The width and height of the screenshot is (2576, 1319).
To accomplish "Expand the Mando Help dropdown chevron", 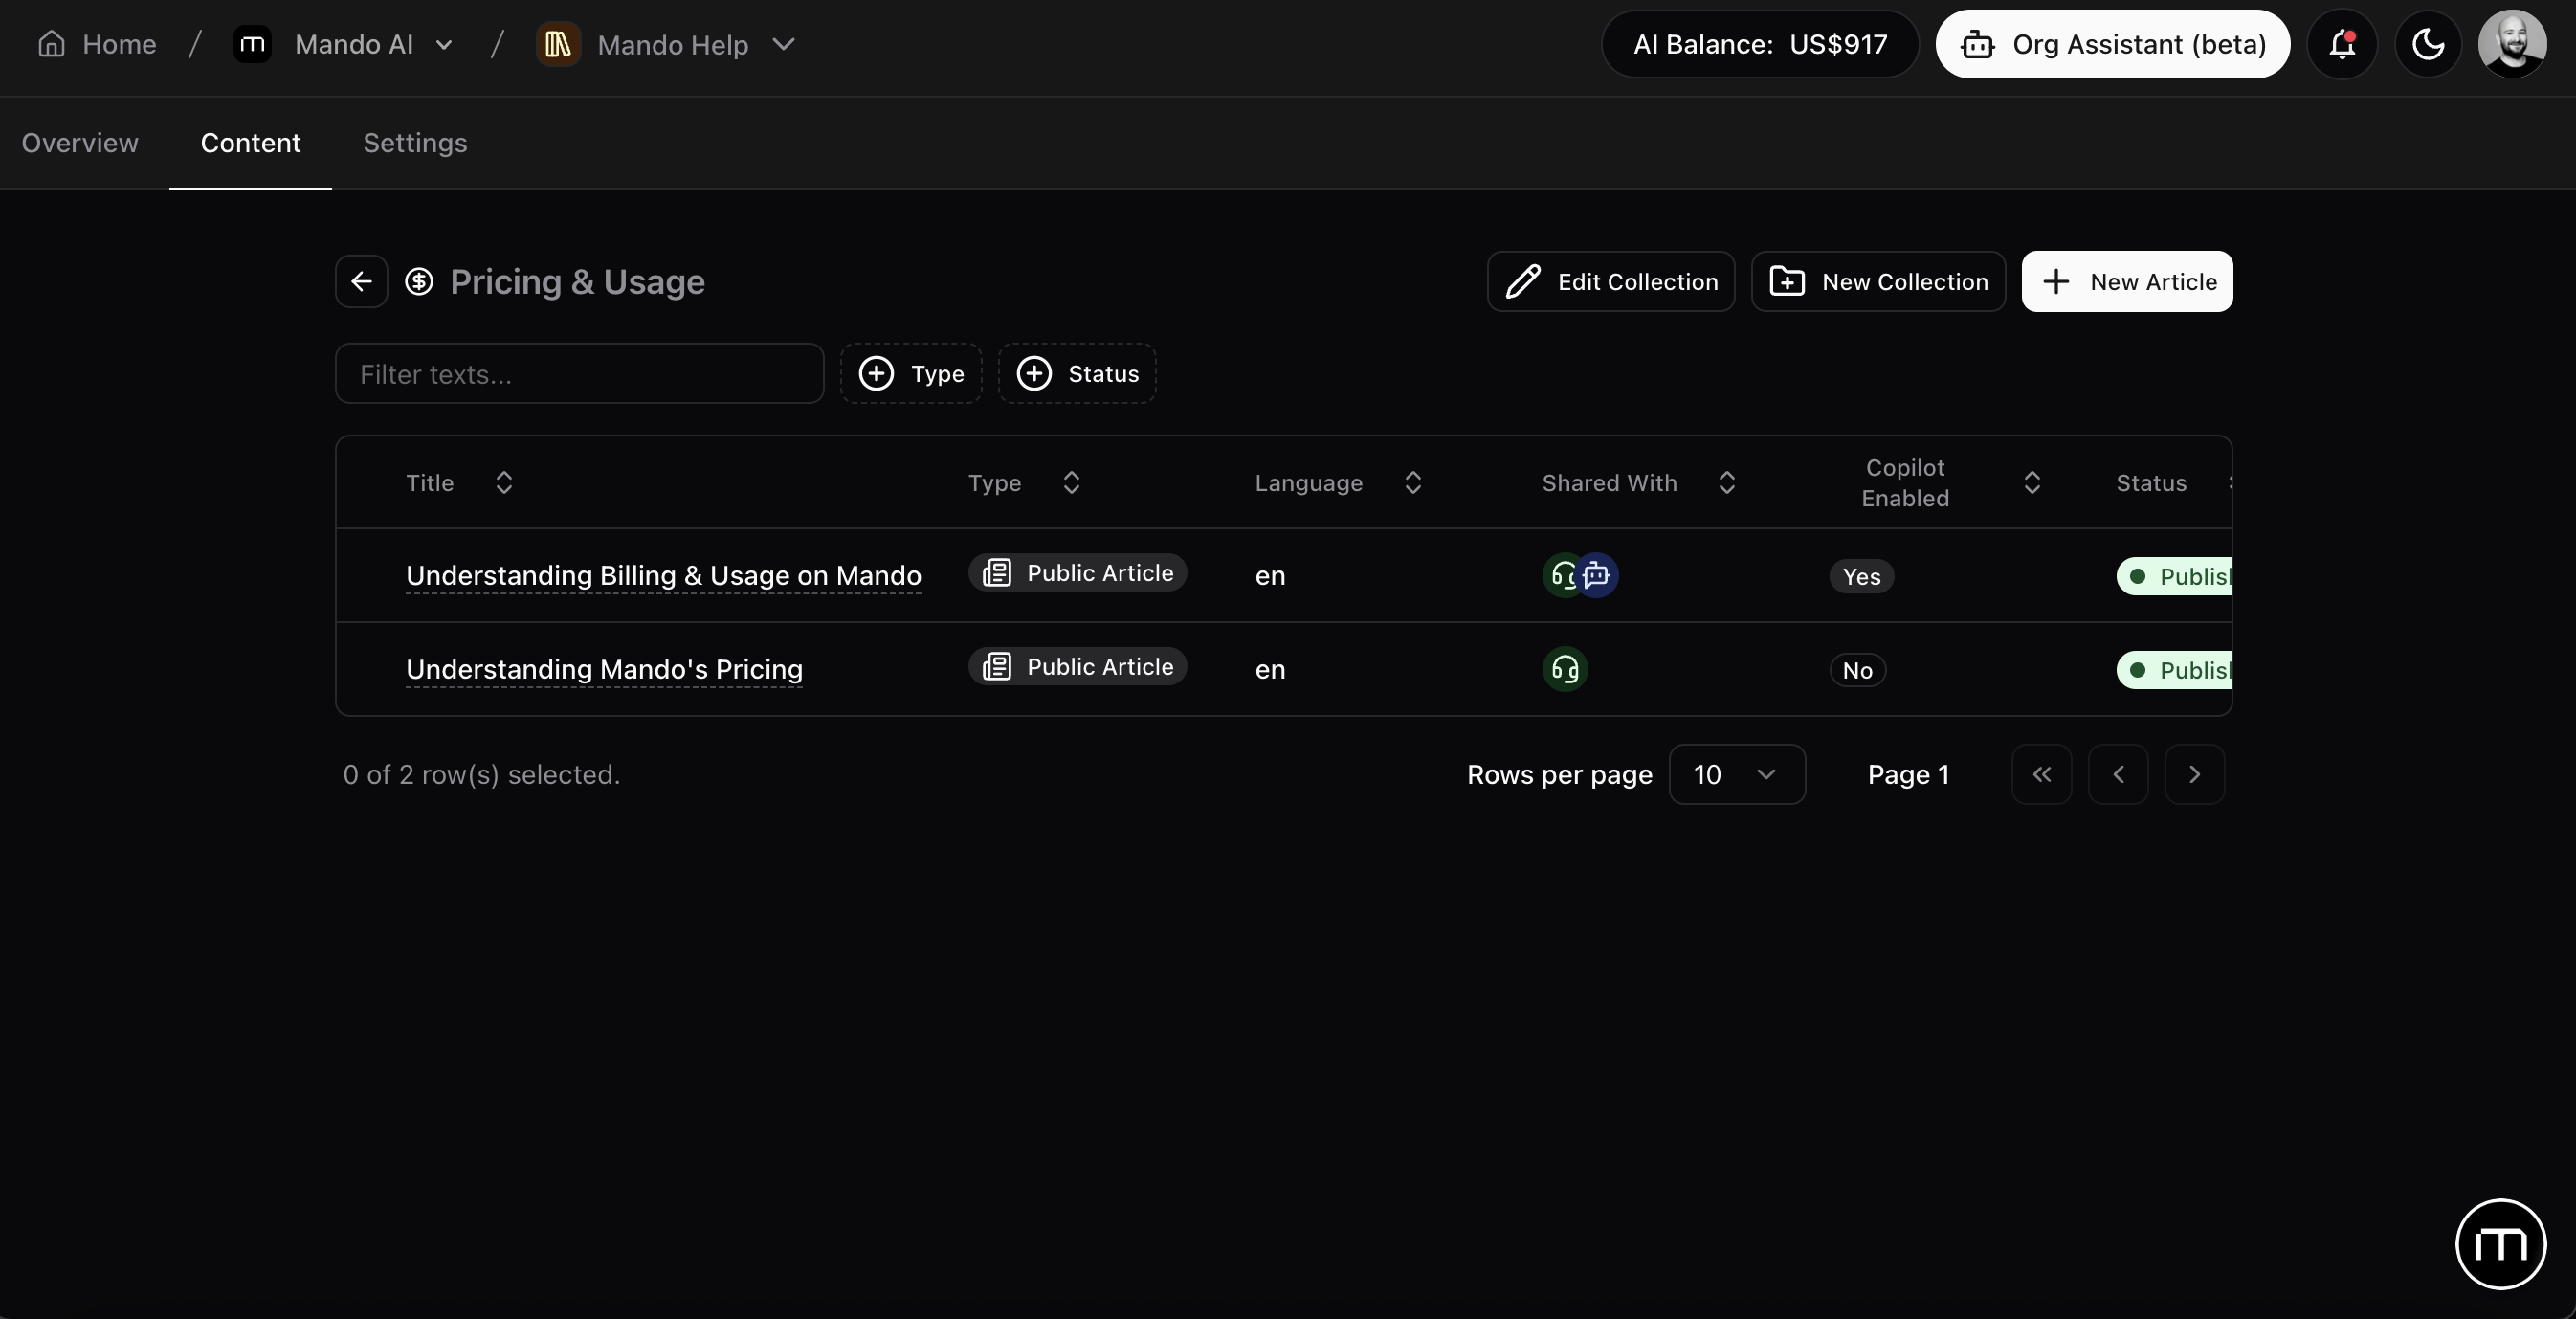I will (784, 44).
